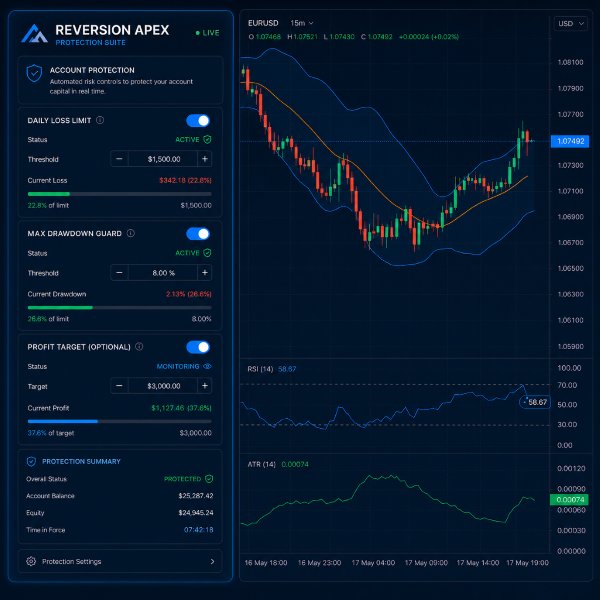
Task: Open the 15m timeframe dropdown
Action: [302, 23]
